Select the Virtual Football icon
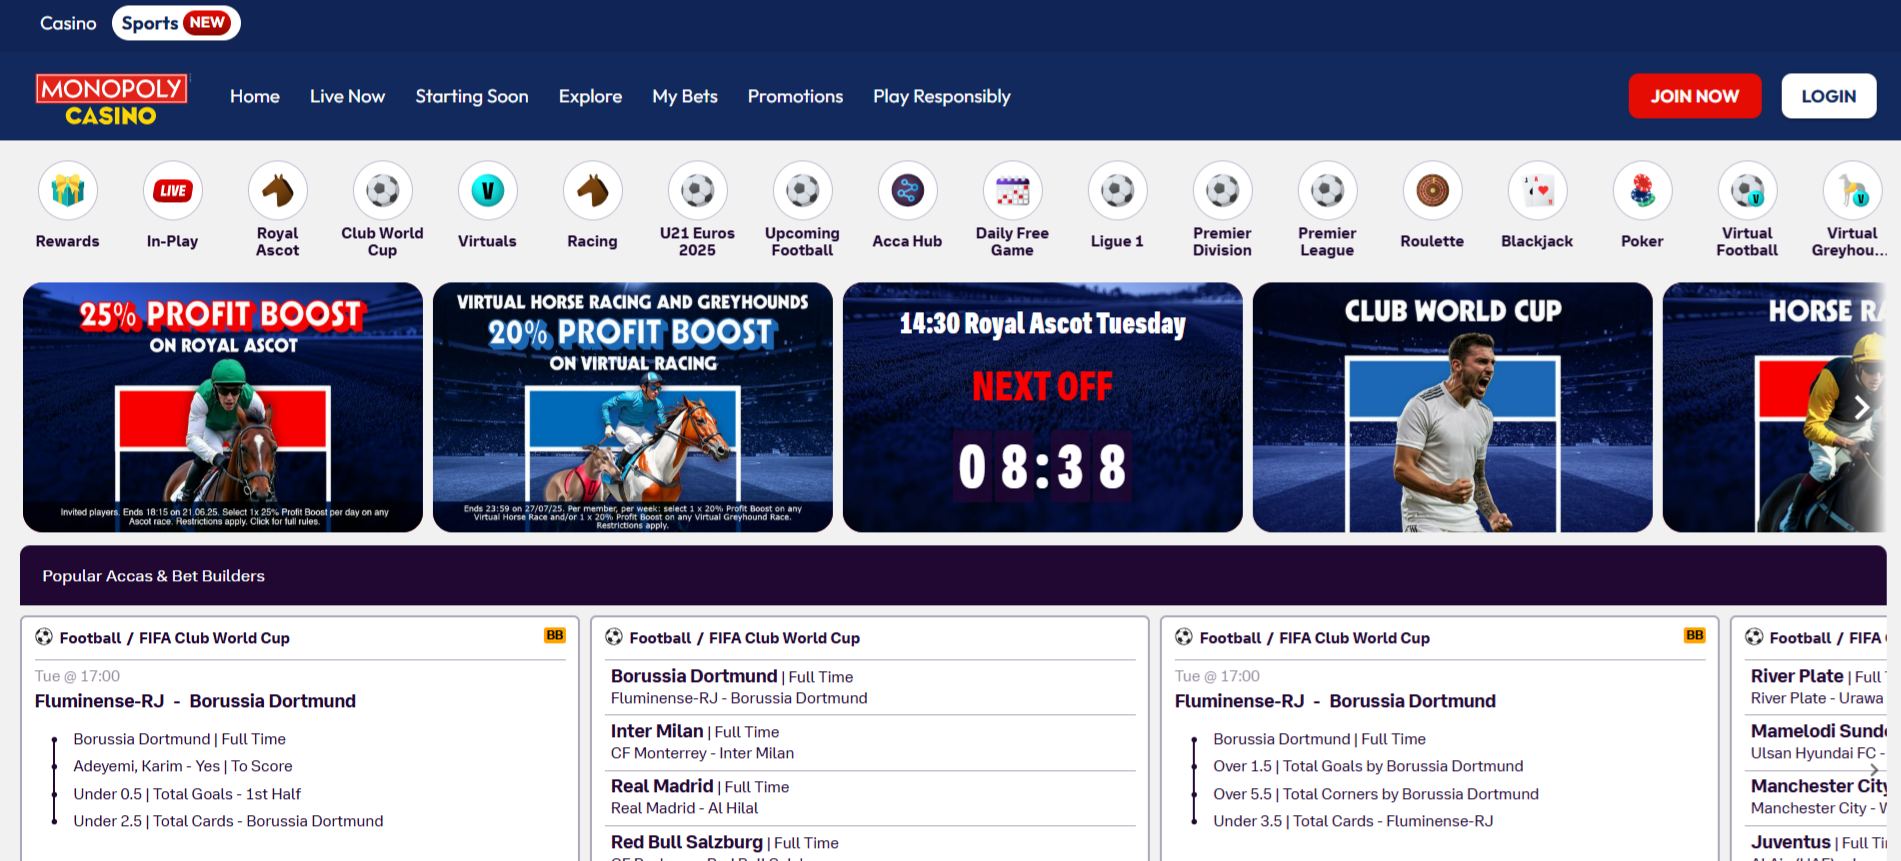Screen dimensions: 1901x861 1748,191
